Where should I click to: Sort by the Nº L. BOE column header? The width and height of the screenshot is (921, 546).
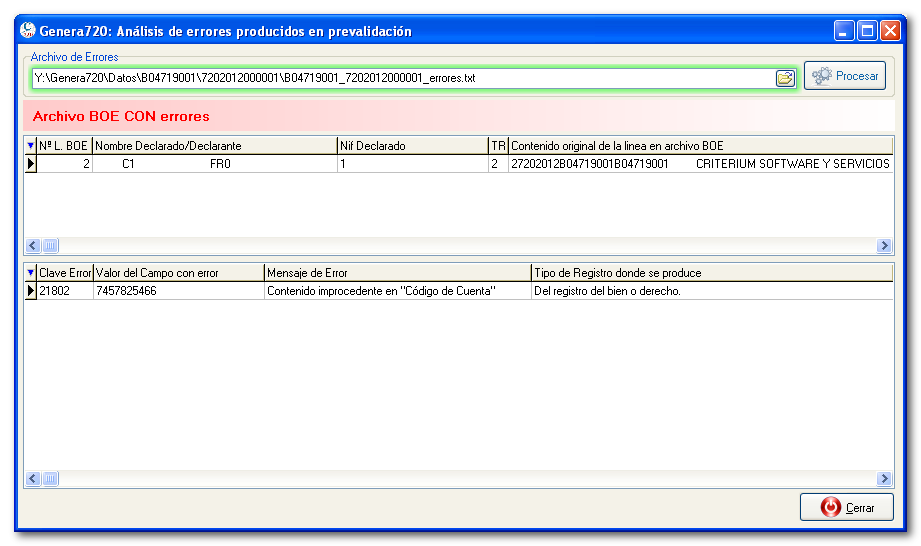64,146
